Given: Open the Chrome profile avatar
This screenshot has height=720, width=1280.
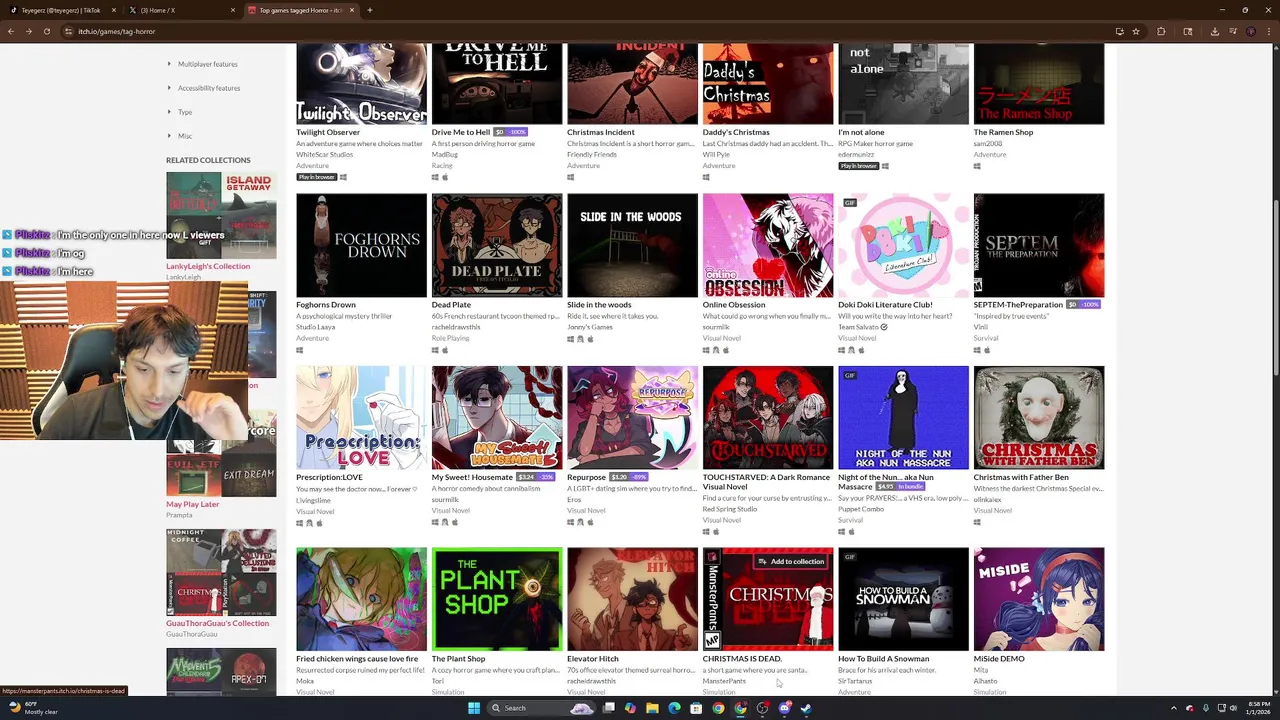Looking at the screenshot, I should click(x=1251, y=31).
